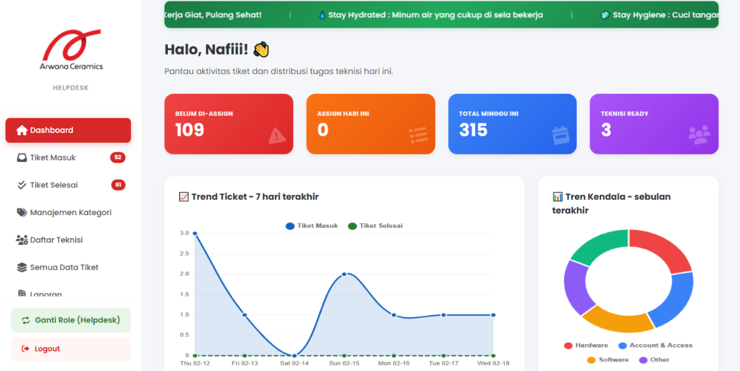Click the red badge on Tiket Masuk

click(x=118, y=157)
